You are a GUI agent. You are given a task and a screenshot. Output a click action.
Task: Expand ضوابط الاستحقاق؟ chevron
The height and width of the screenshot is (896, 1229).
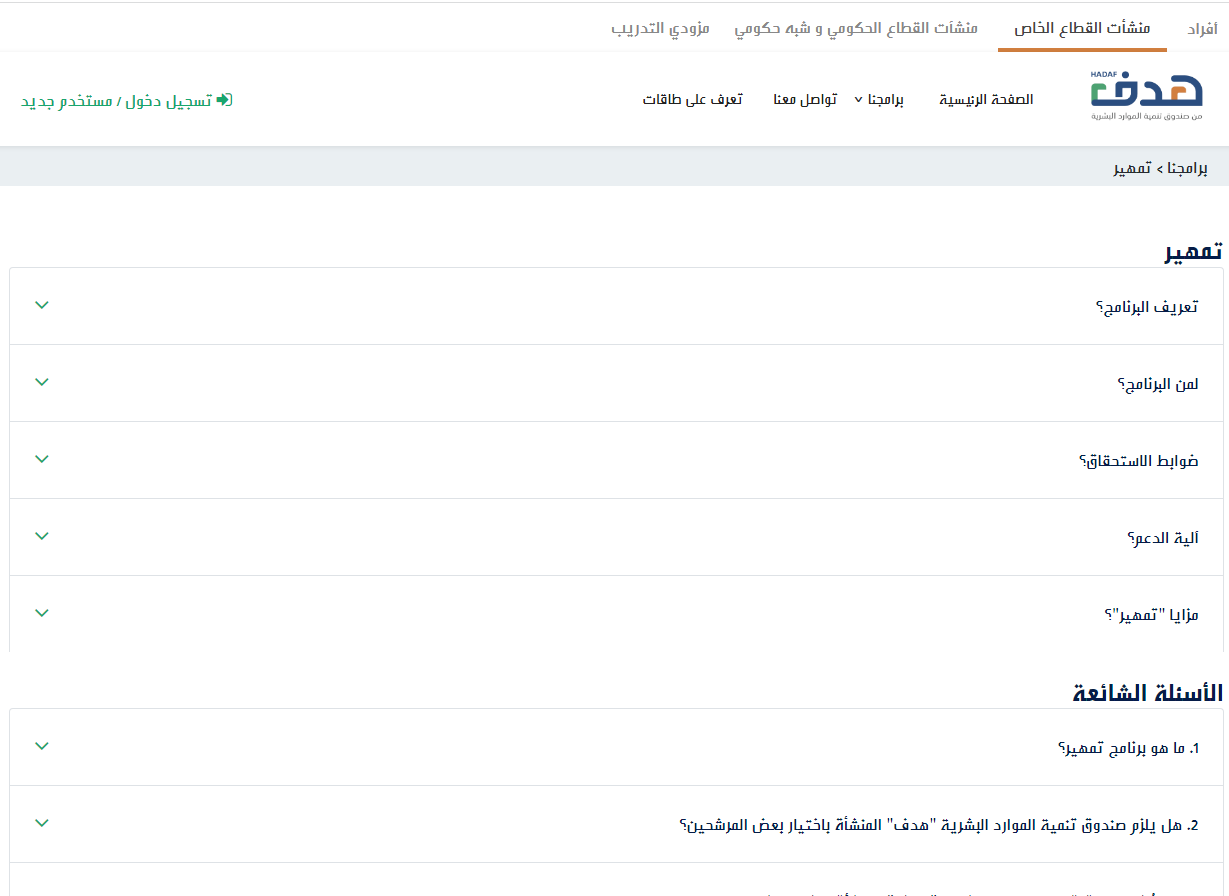[42, 459]
